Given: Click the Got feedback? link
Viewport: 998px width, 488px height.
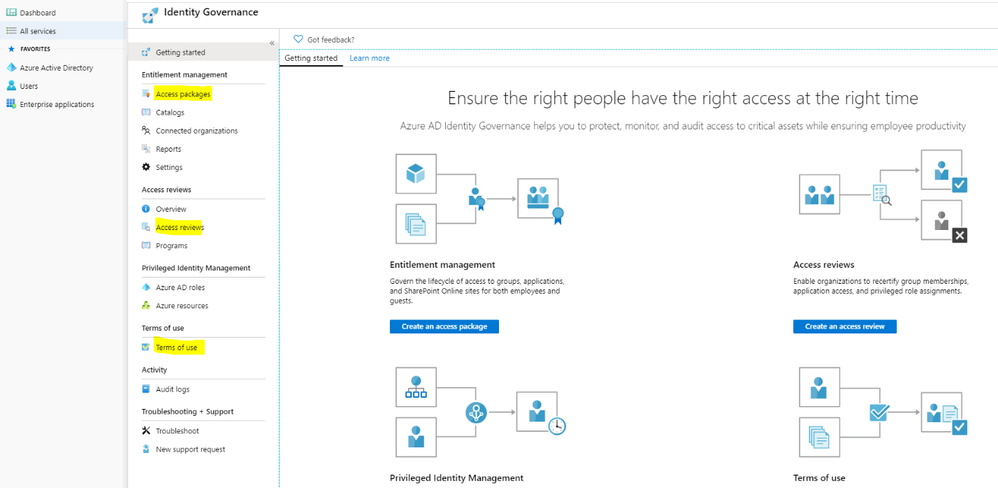Looking at the screenshot, I should (x=331, y=39).
